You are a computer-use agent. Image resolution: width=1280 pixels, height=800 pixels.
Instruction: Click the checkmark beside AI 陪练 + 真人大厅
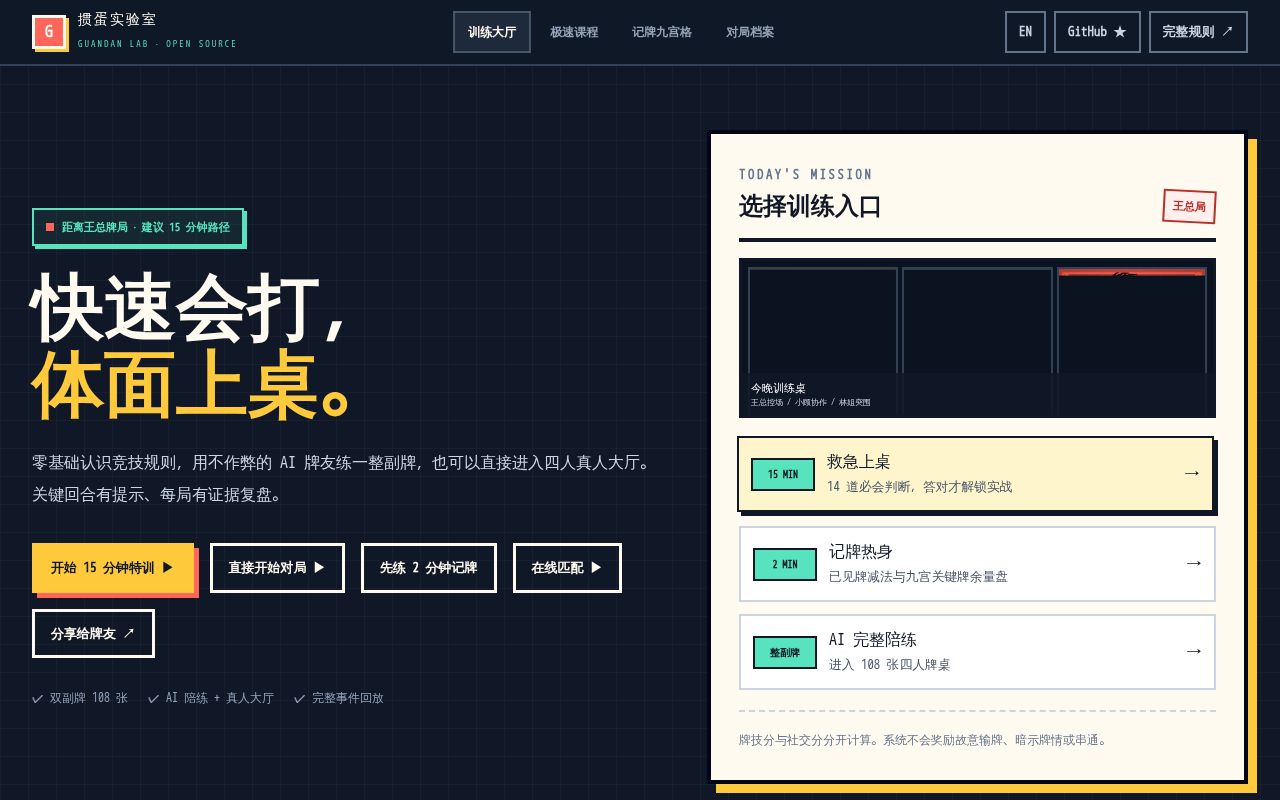(154, 698)
